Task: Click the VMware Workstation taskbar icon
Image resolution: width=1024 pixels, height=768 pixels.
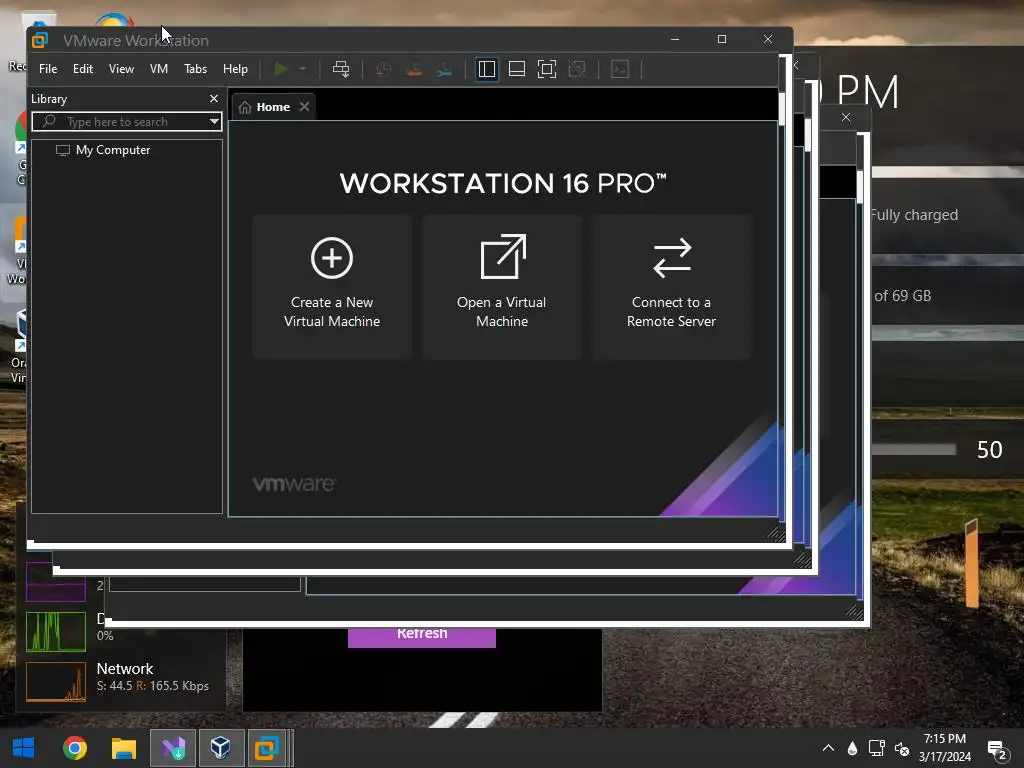Action: (267, 748)
